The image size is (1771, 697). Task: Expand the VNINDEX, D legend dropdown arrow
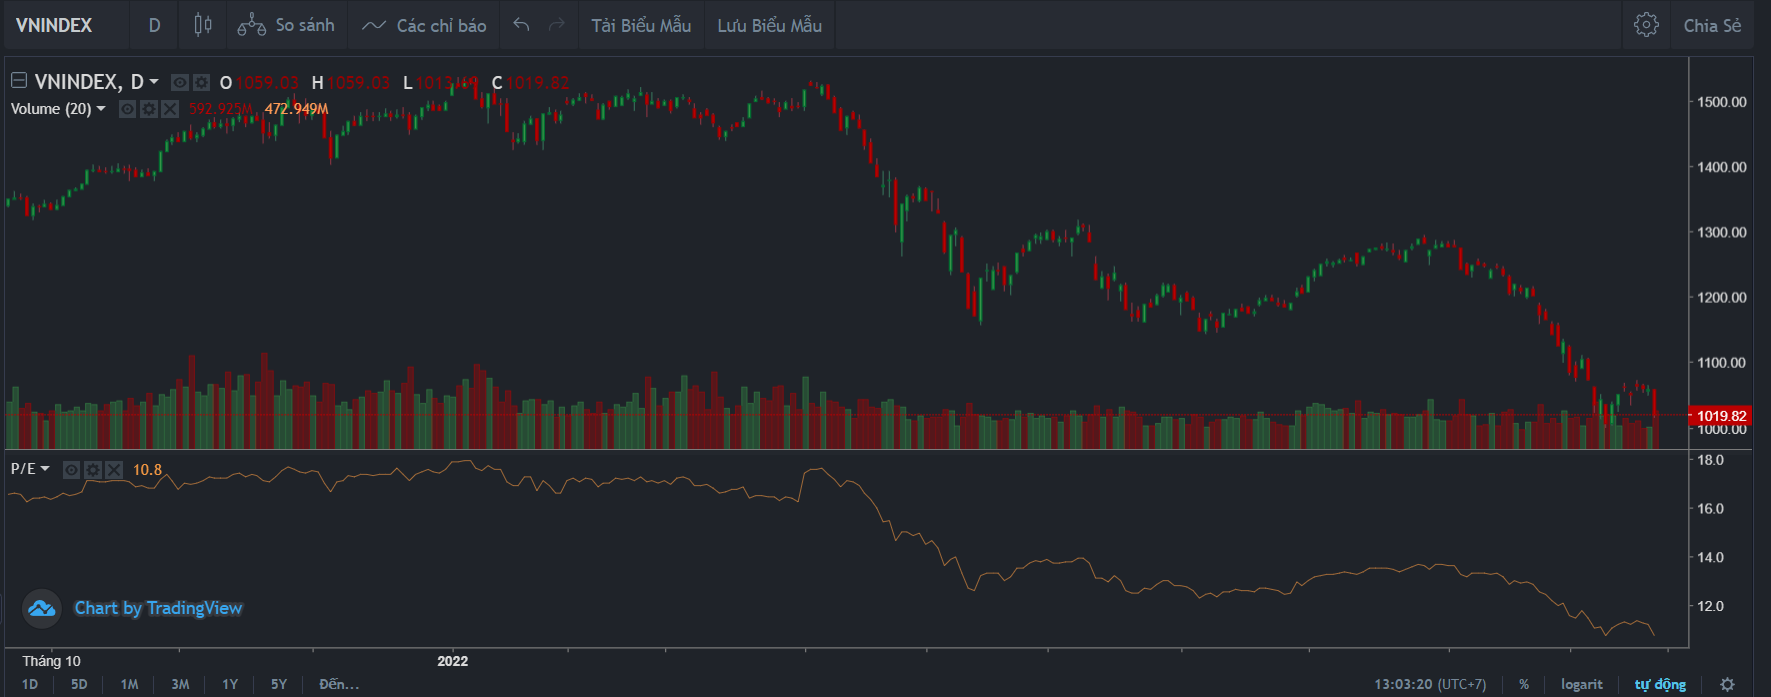(x=154, y=82)
